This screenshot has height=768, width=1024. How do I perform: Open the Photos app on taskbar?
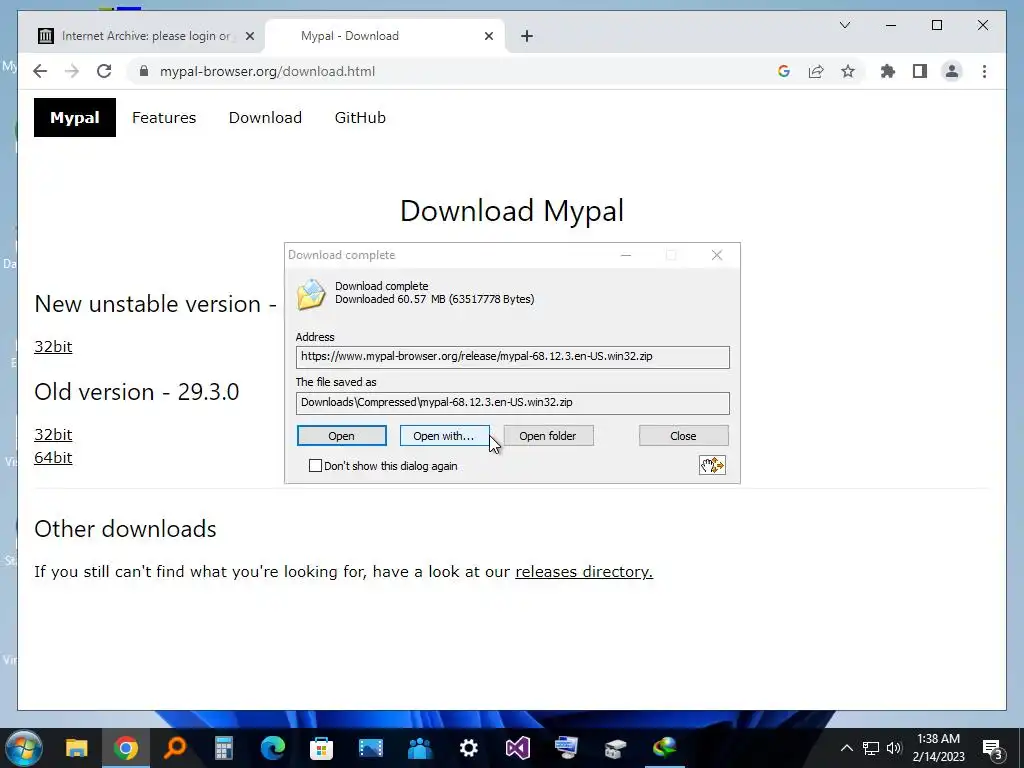coord(370,748)
